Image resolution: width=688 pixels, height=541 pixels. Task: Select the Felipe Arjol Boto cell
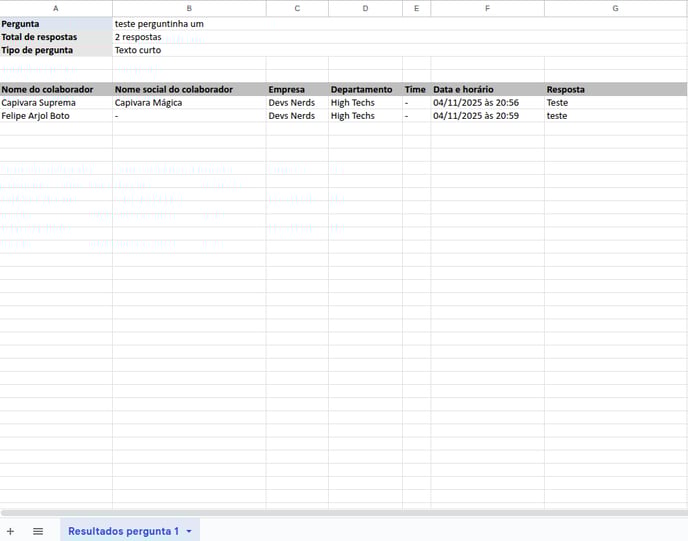pyautogui.click(x=55, y=116)
